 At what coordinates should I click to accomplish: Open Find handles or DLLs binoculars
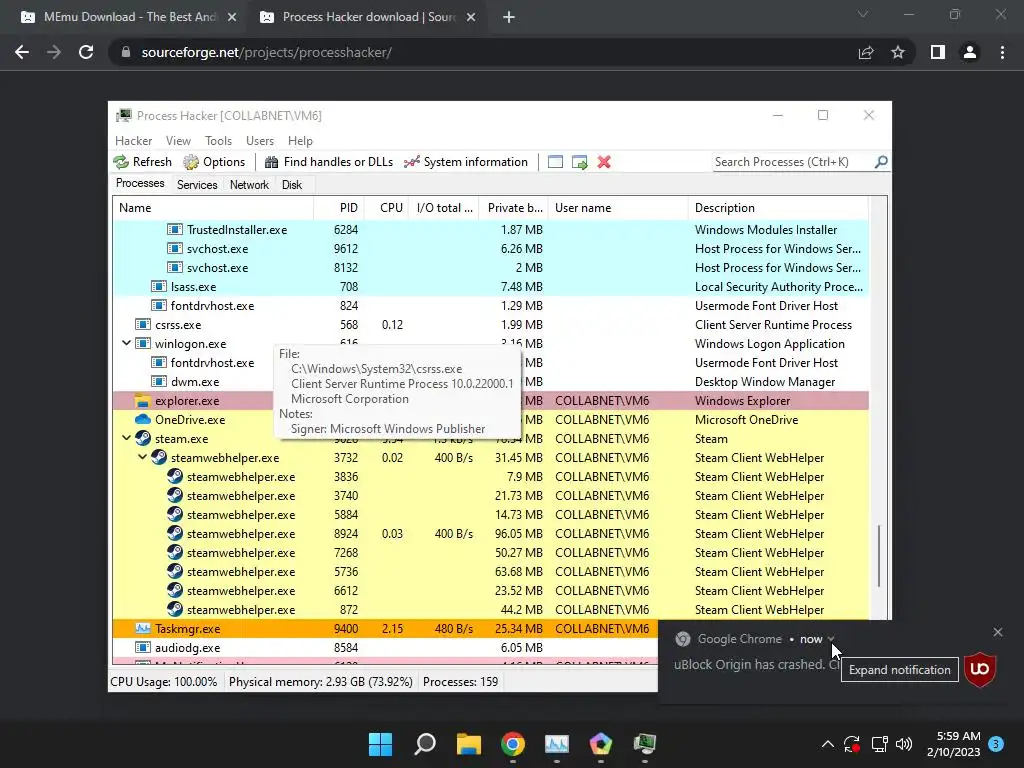pyautogui.click(x=272, y=162)
